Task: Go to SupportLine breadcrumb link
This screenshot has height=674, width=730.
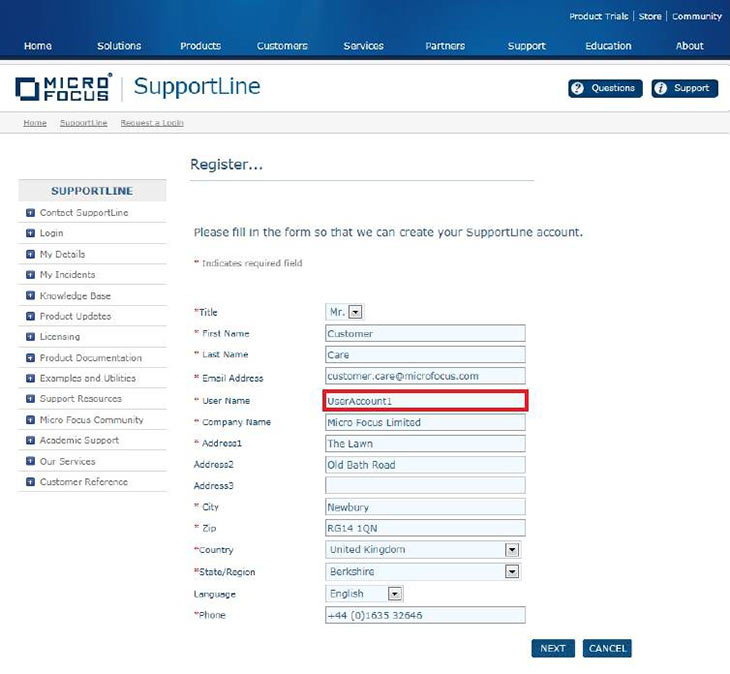Action: tap(83, 123)
